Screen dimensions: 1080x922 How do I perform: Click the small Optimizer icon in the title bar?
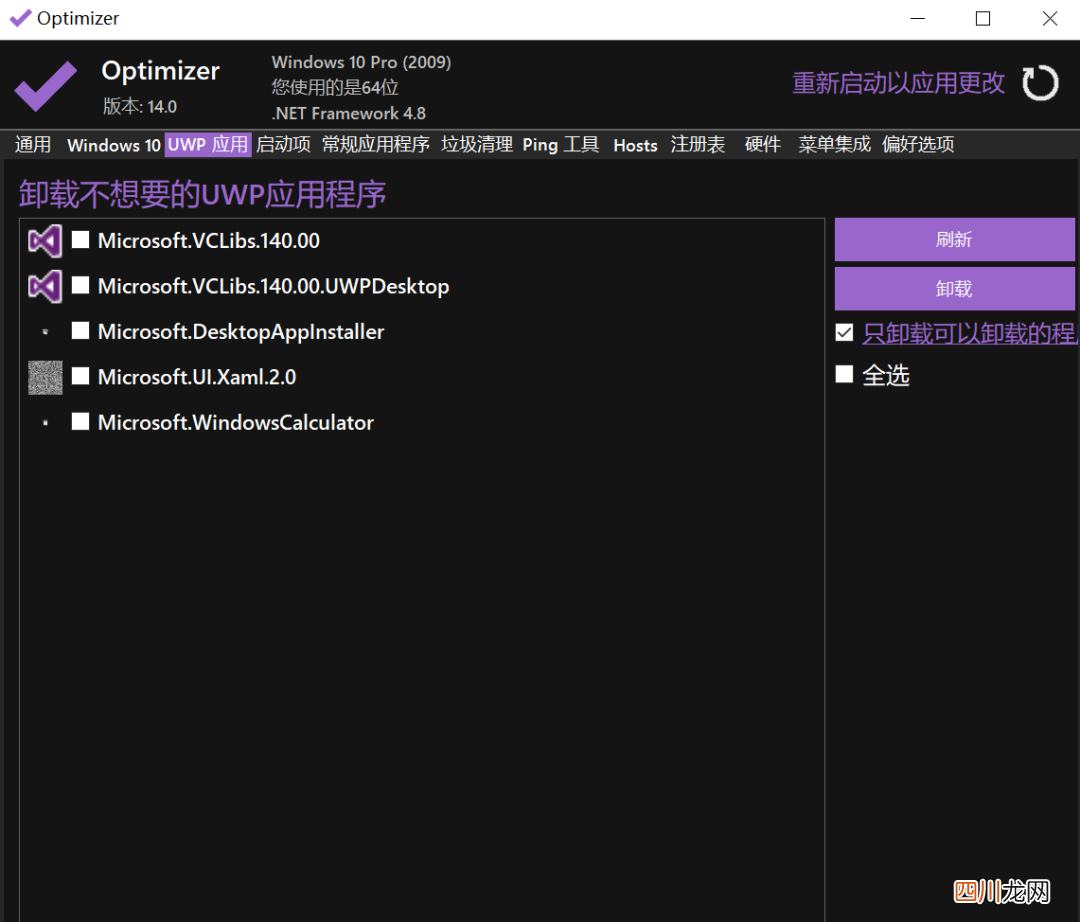20,18
